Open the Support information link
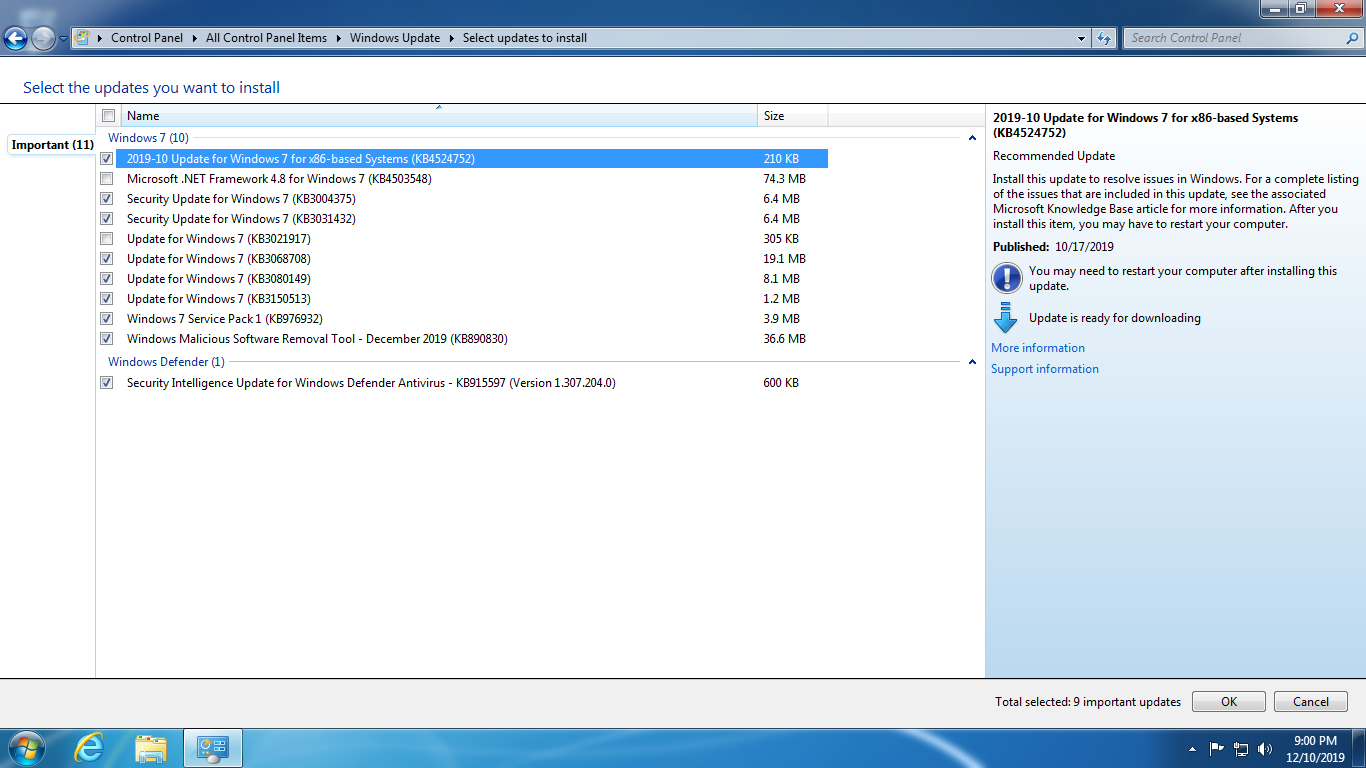Image resolution: width=1366 pixels, height=768 pixels. (x=1045, y=369)
